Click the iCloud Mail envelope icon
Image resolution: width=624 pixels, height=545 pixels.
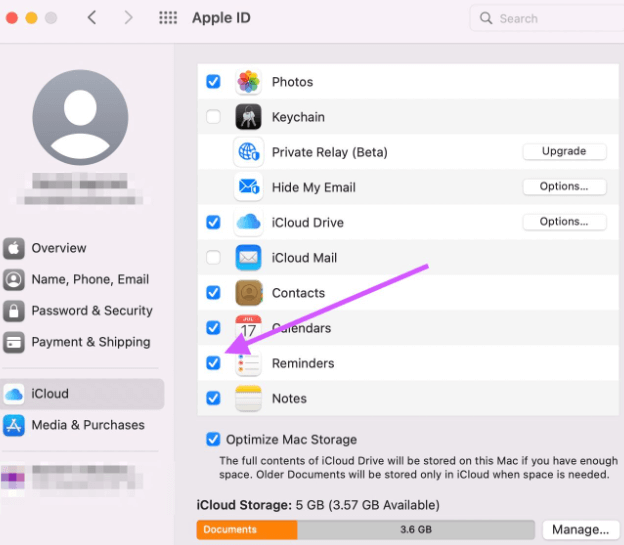point(248,257)
